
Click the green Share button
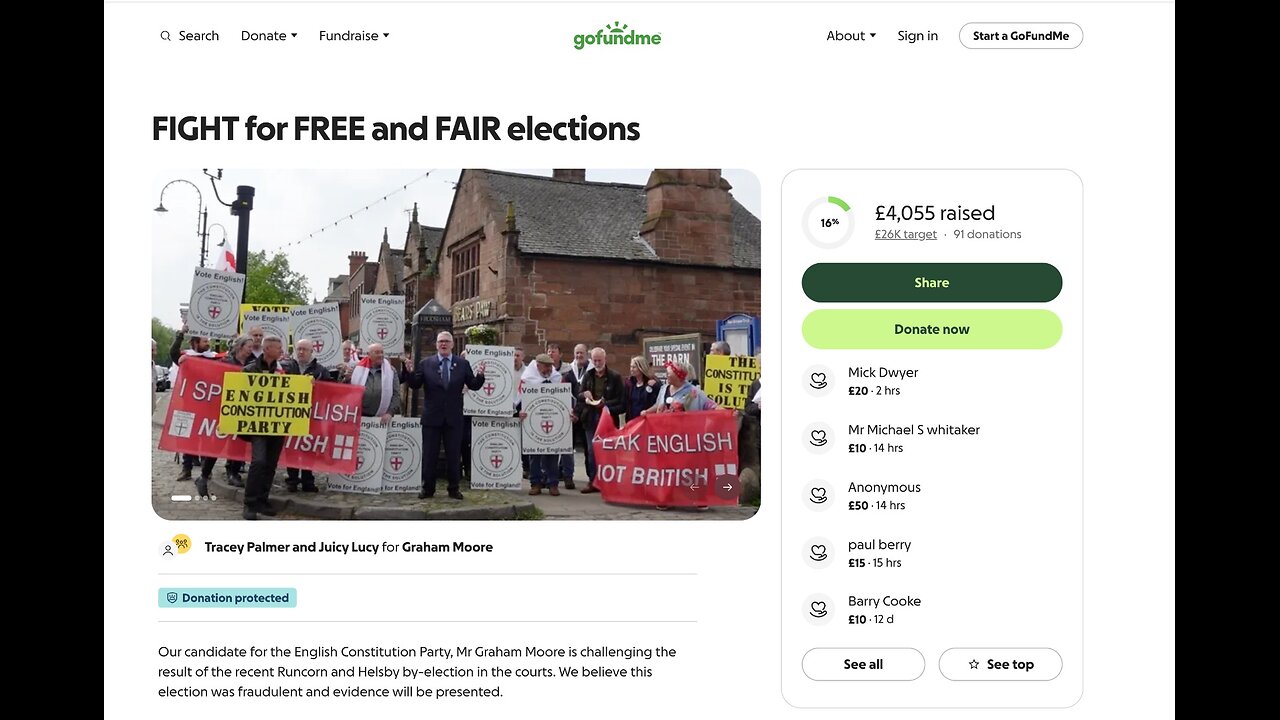(x=931, y=283)
